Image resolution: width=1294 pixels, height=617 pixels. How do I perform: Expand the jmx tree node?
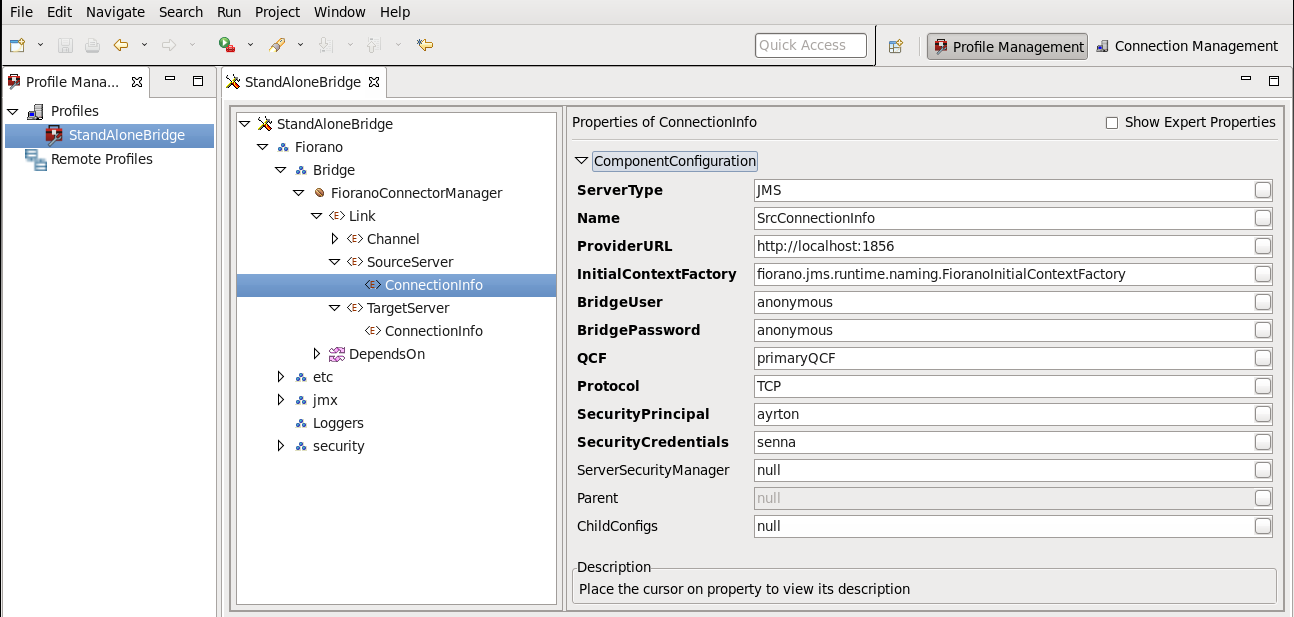pyautogui.click(x=281, y=400)
